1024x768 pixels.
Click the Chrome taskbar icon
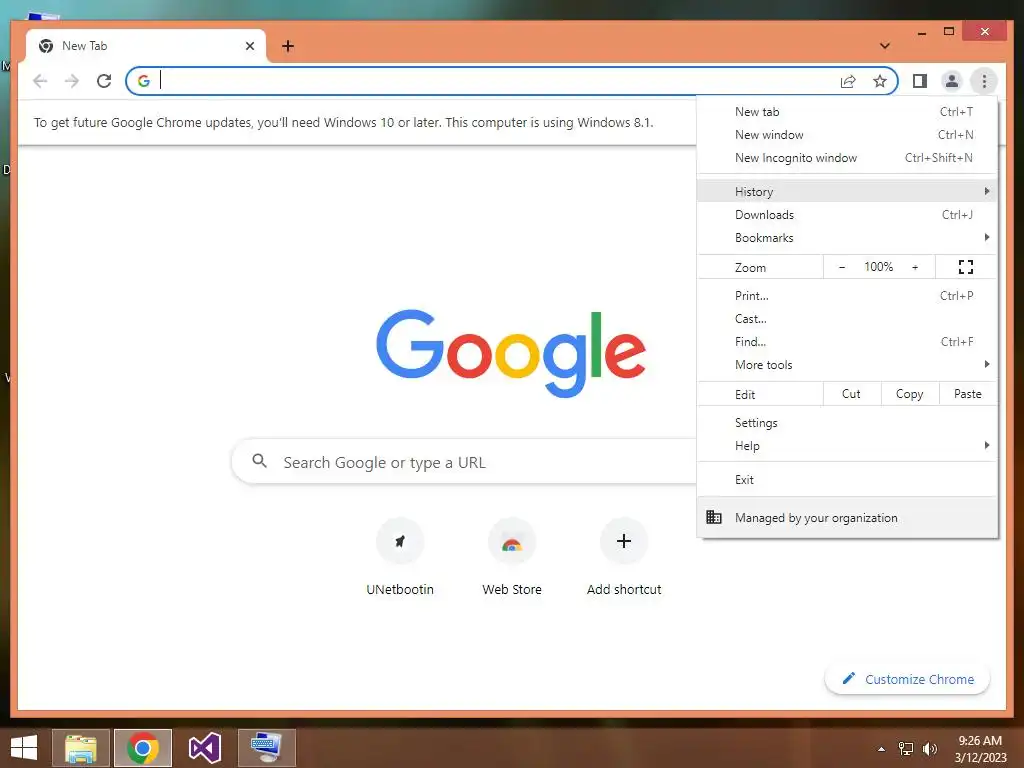tap(143, 748)
